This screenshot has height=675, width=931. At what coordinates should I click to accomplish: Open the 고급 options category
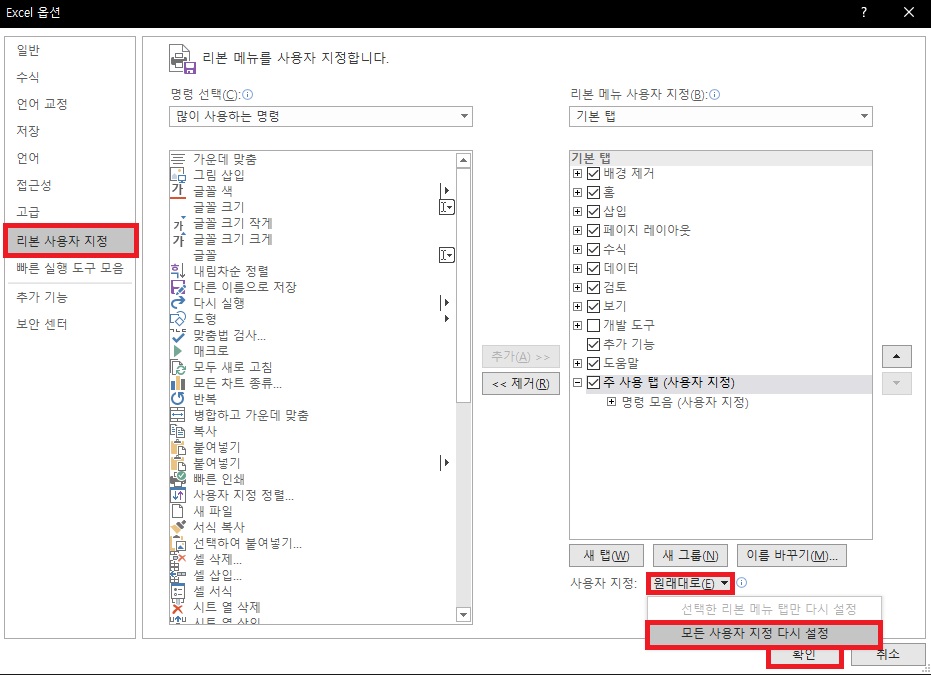click(70, 212)
